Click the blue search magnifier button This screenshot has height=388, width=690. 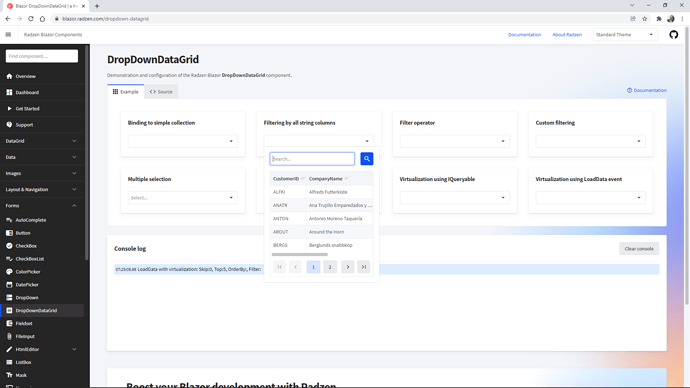tap(367, 159)
